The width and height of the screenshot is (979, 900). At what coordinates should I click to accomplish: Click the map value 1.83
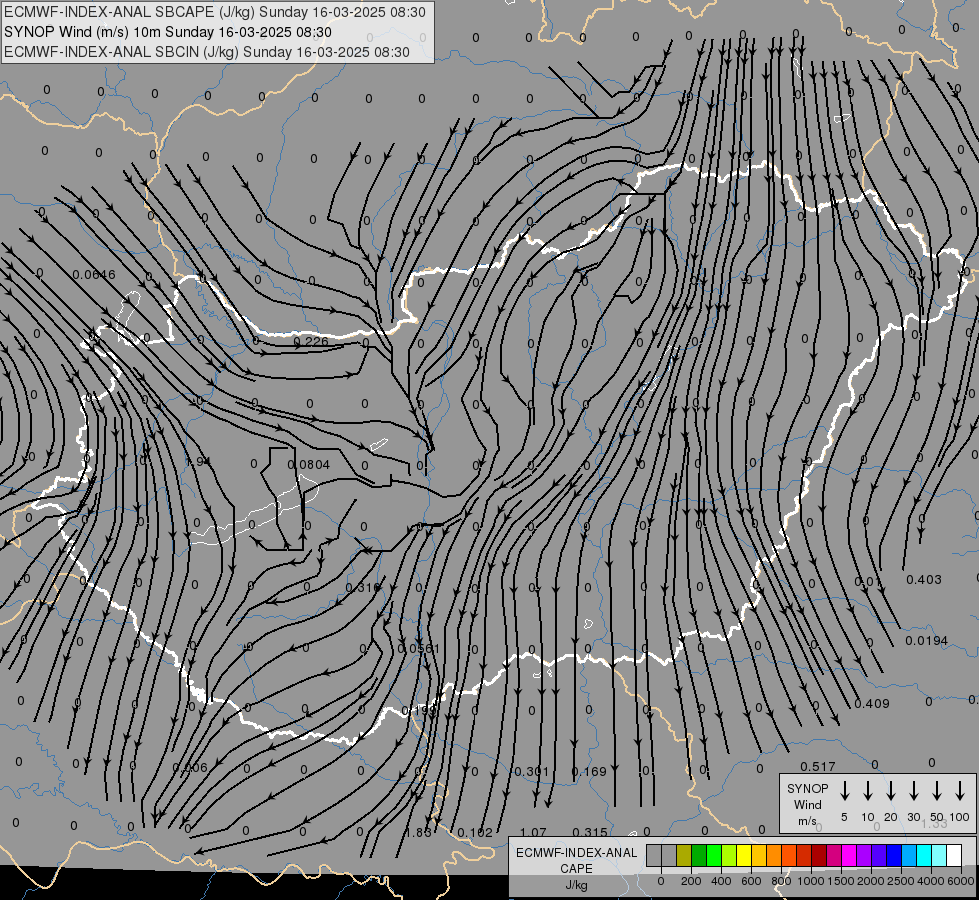click(418, 833)
